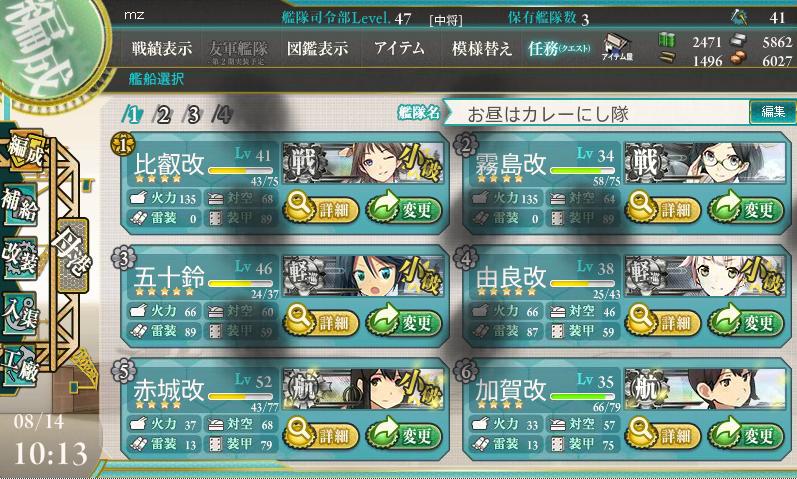Screen dimensions: 797x479
Task: Click the magnifier 詳細 for 比叡改
Action: pos(321,208)
